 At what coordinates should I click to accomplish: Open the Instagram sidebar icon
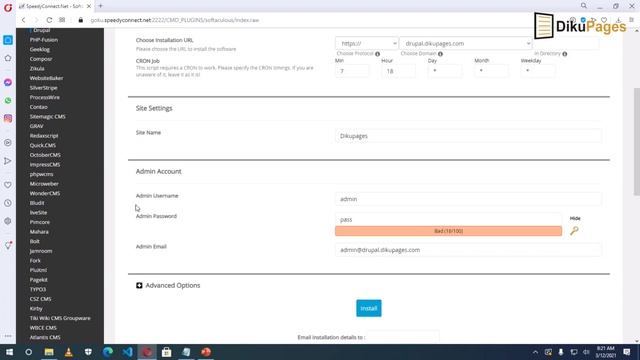8,118
